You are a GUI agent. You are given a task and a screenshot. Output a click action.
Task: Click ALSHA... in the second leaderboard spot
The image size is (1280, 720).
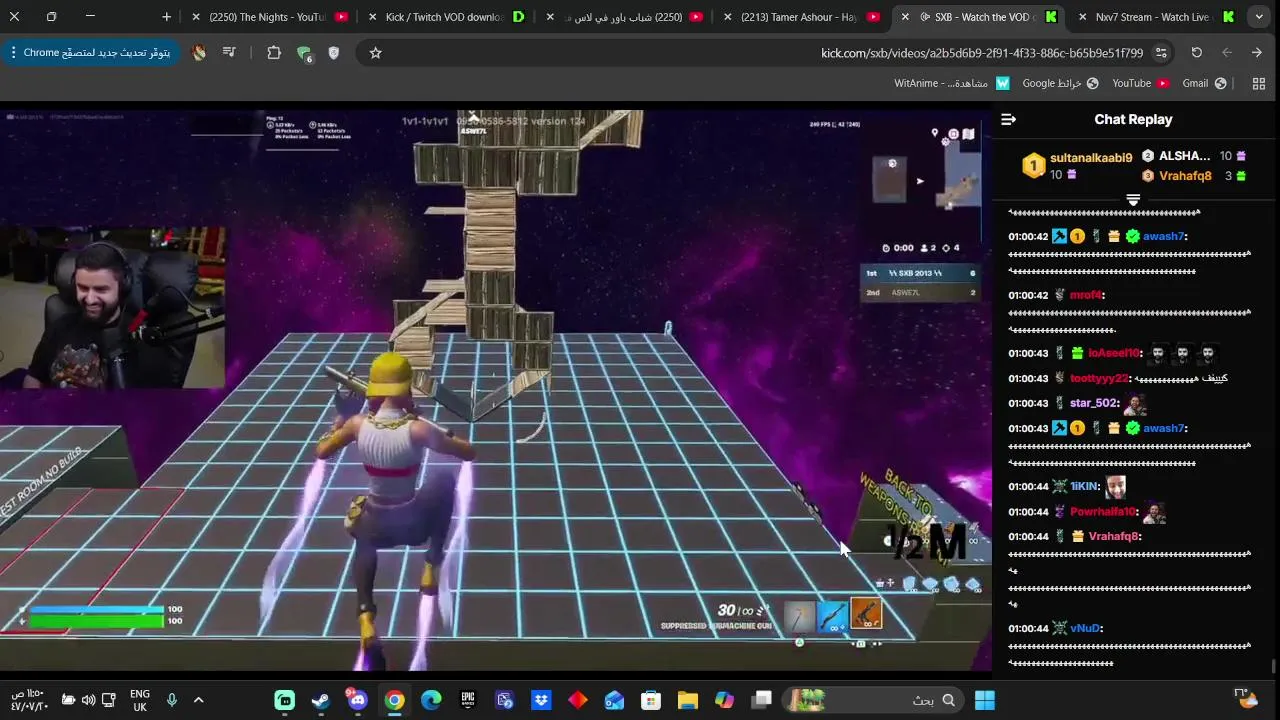pyautogui.click(x=1184, y=156)
